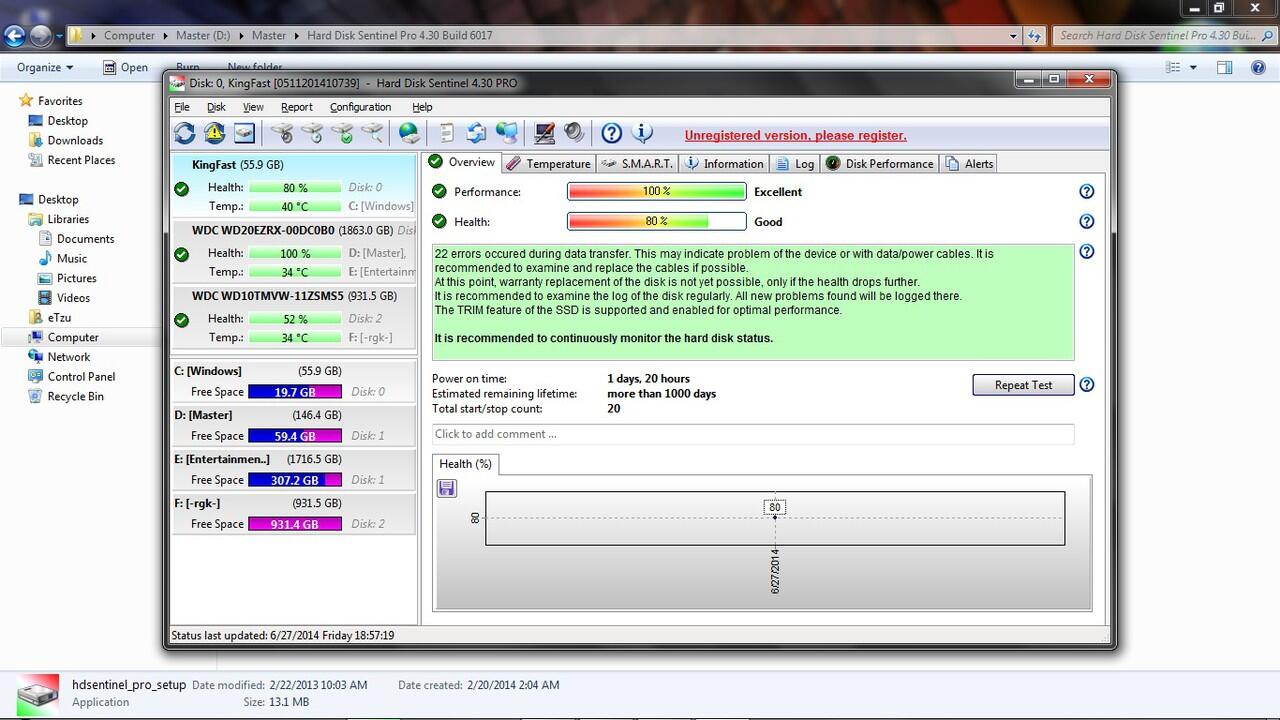Click the comment field 'Click to add comment'
The width and height of the screenshot is (1280, 720).
(x=753, y=434)
